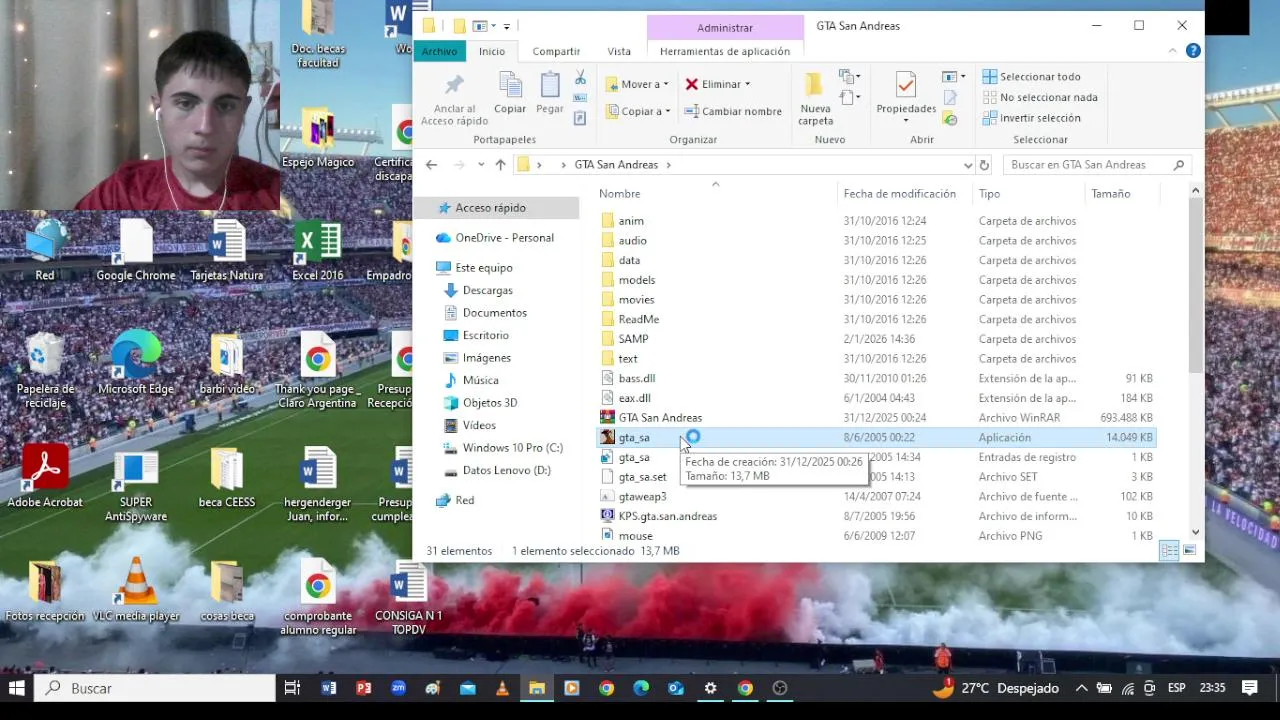Click No seleccionar nada
Image resolution: width=1280 pixels, height=720 pixels.
pyautogui.click(x=1040, y=97)
